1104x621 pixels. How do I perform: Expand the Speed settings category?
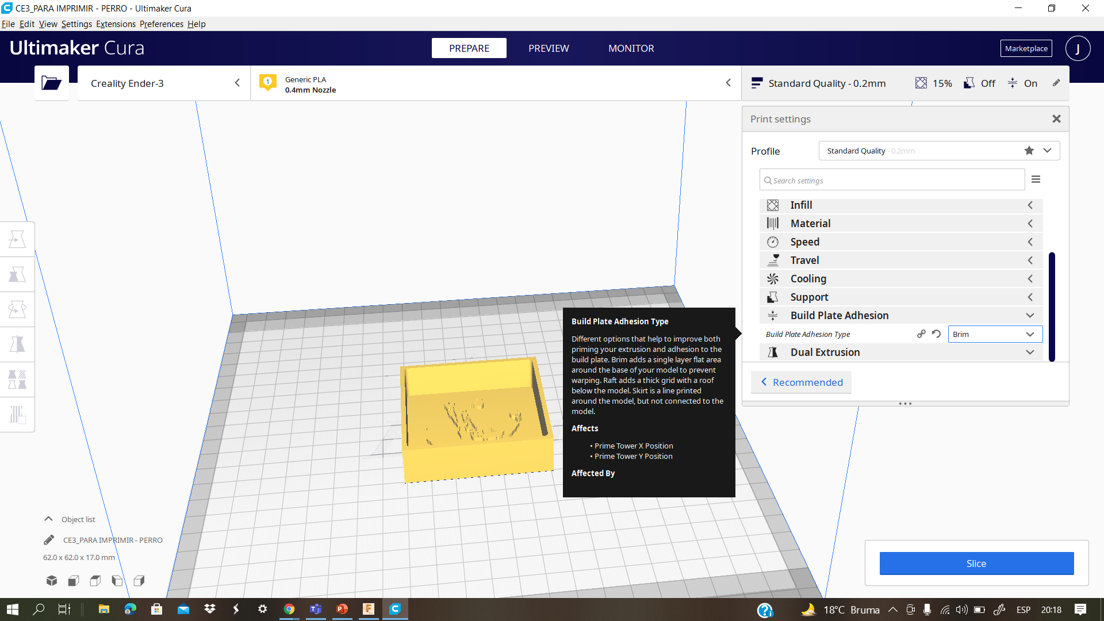click(901, 242)
